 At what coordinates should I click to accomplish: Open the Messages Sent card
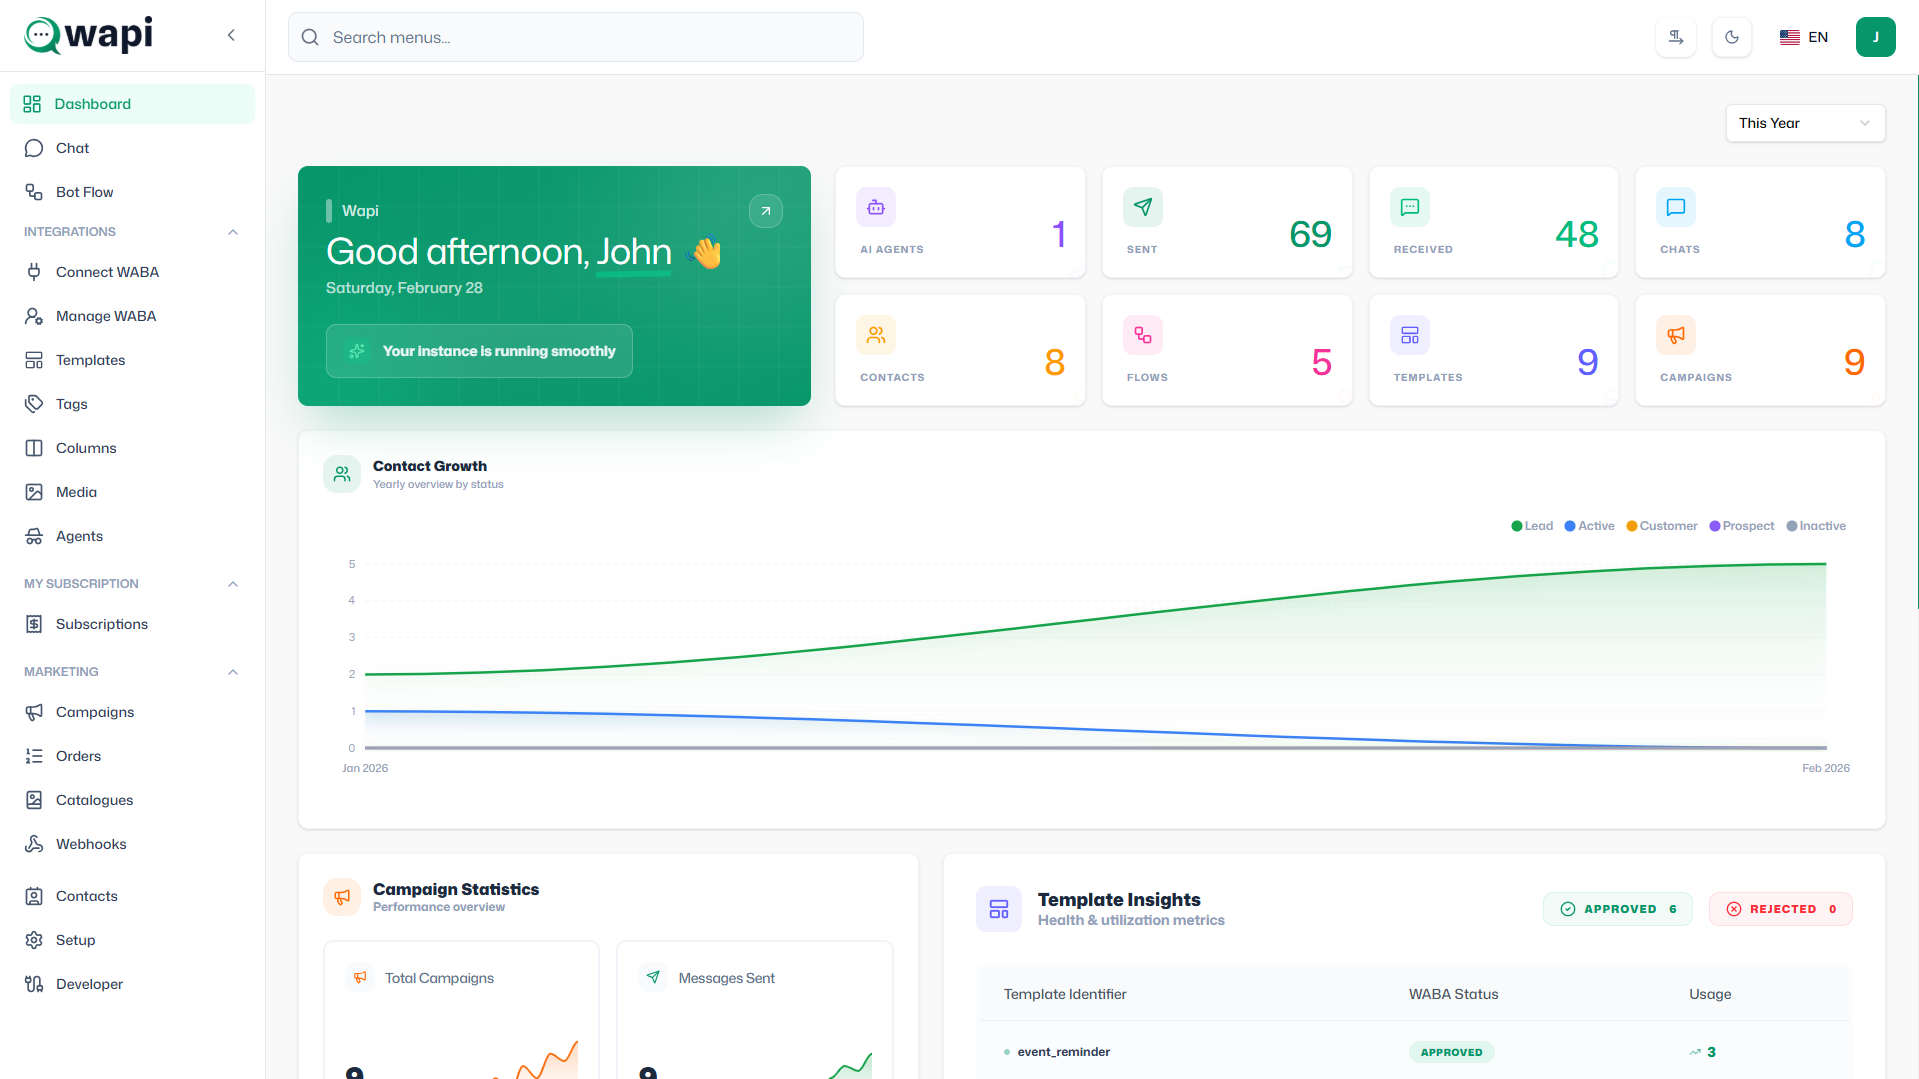pos(755,1010)
